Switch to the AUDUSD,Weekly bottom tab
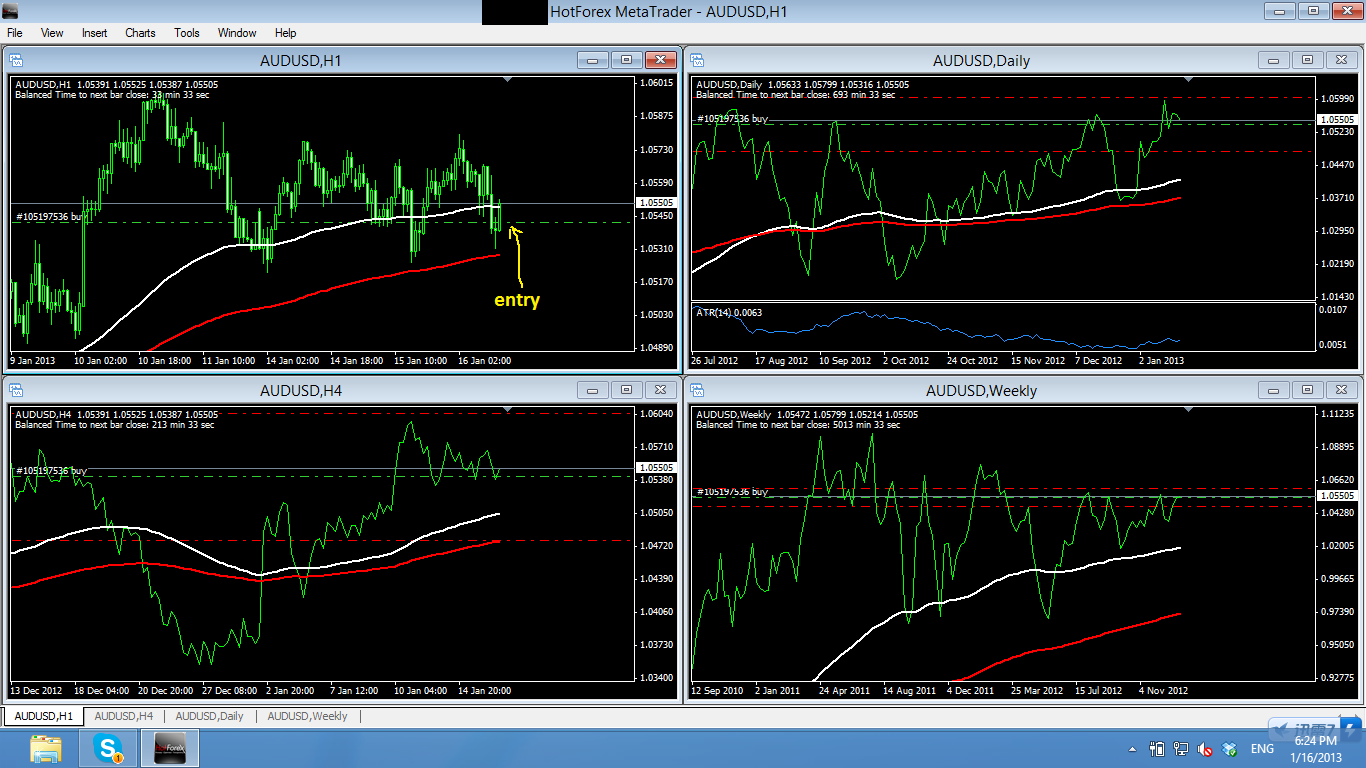 point(307,716)
